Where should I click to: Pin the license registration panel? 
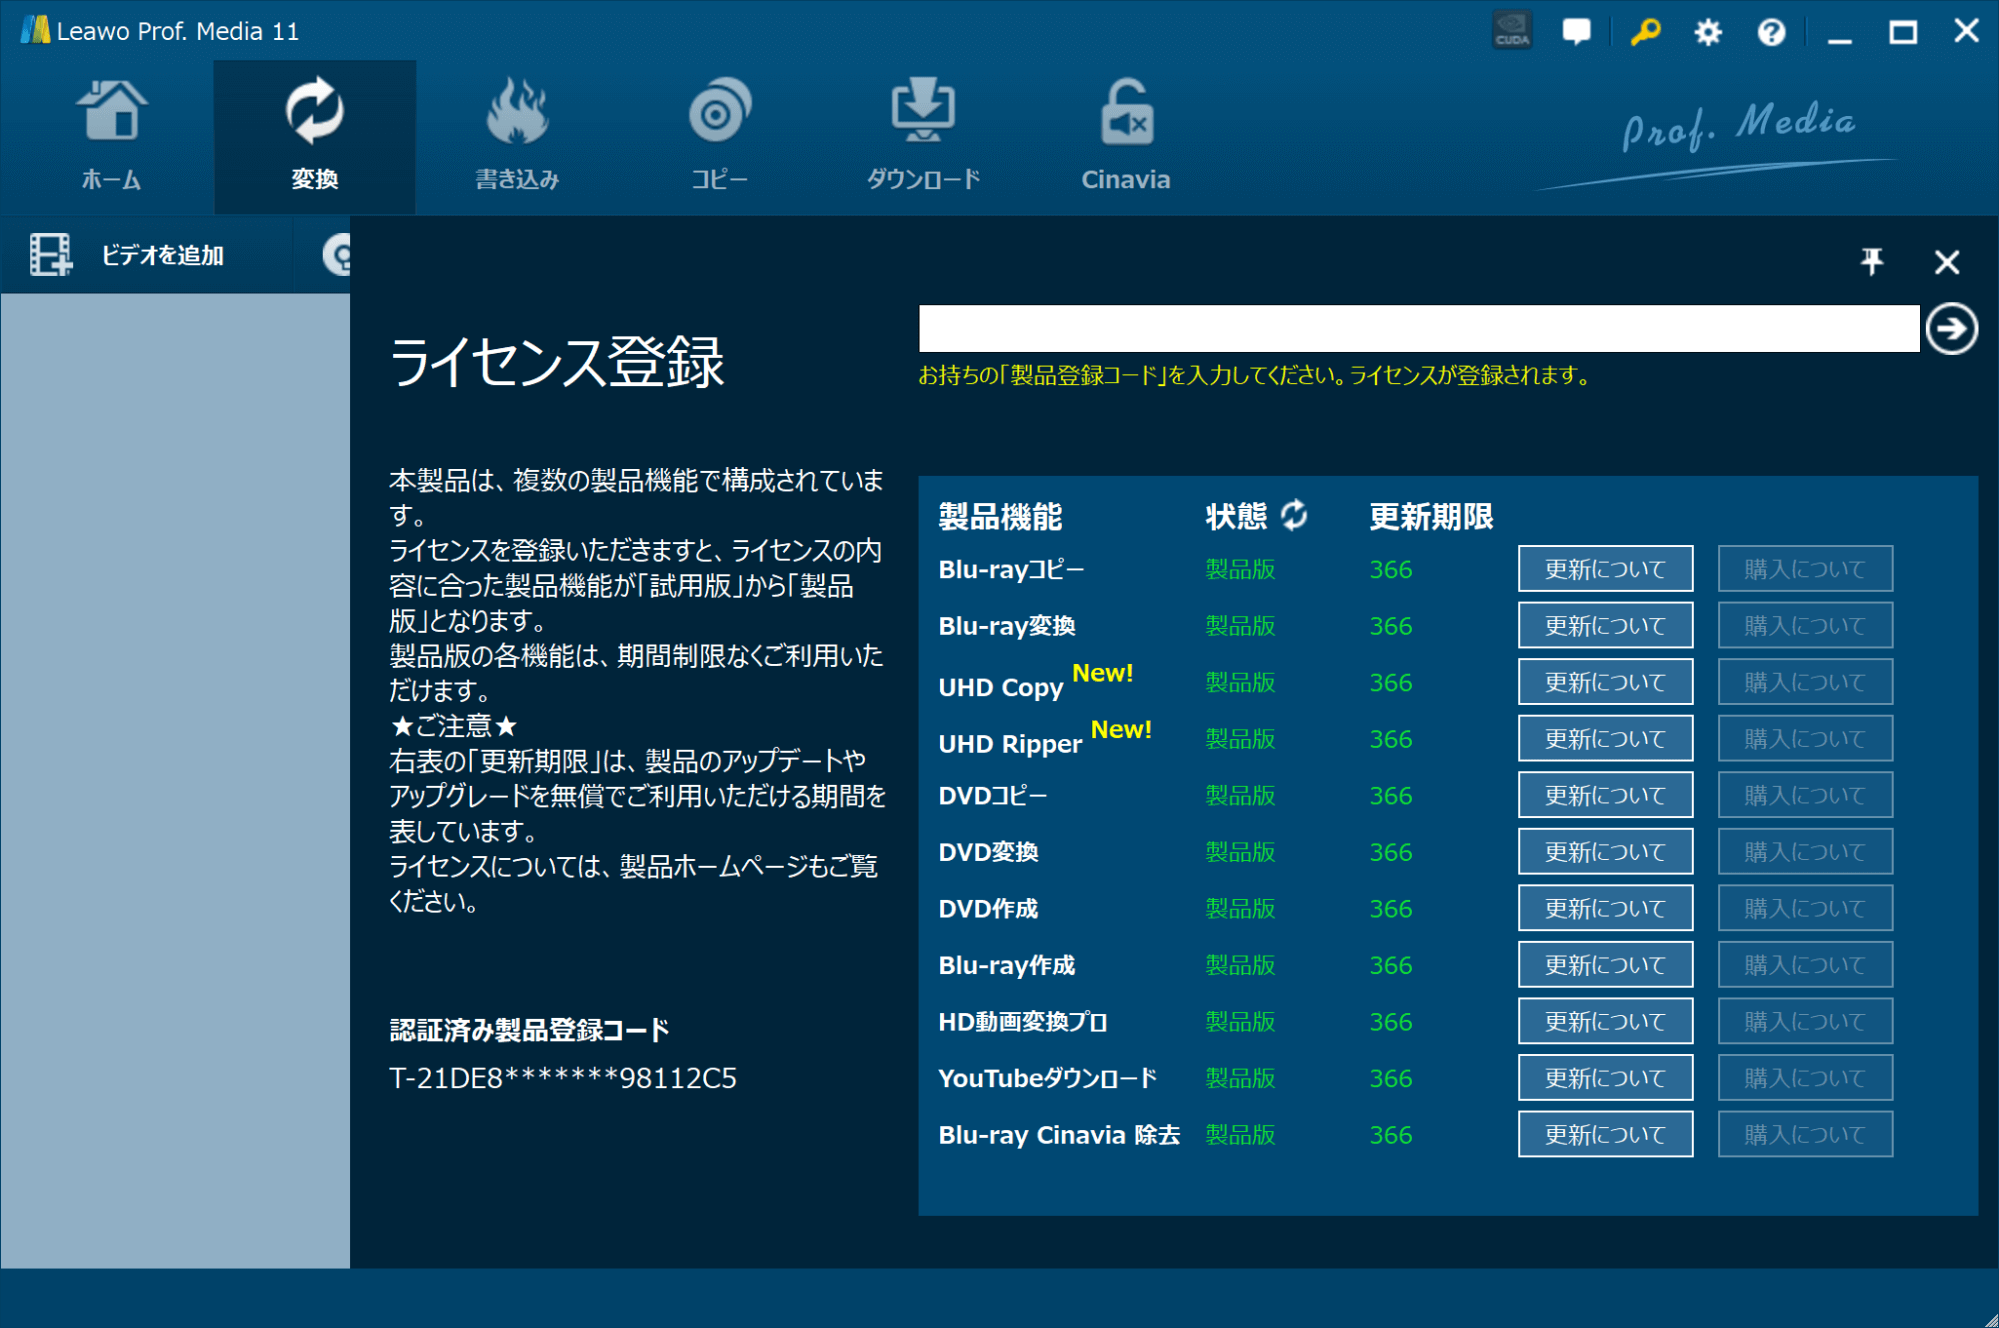click(x=1872, y=262)
